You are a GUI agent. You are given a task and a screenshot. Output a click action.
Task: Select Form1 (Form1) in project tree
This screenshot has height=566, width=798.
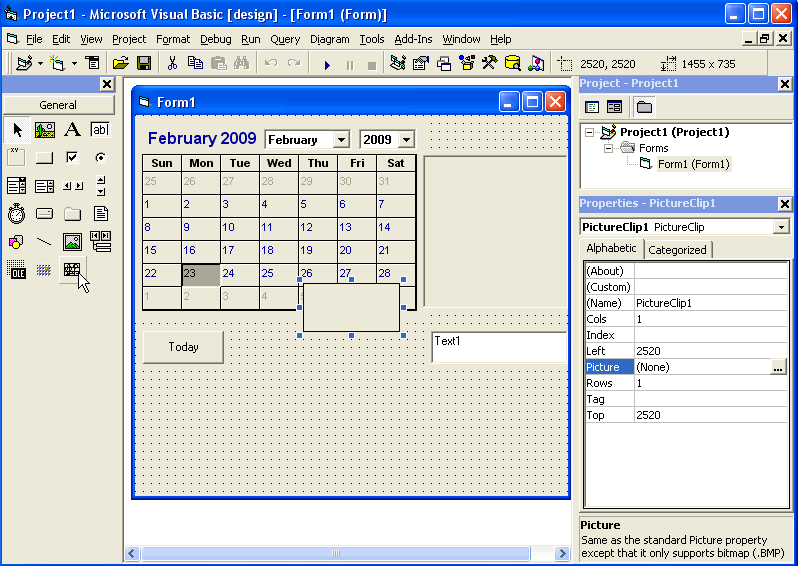[x=693, y=164]
